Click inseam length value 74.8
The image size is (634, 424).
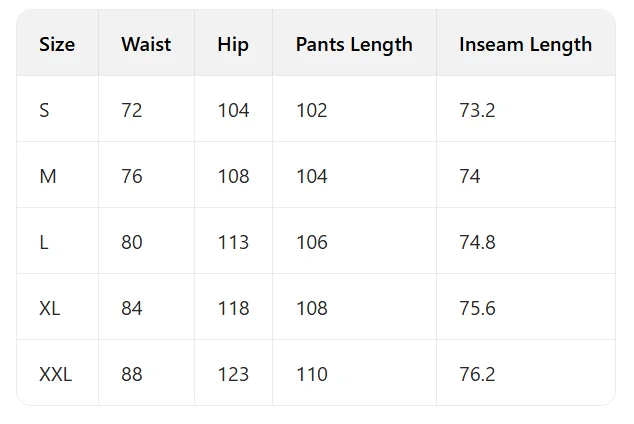(x=477, y=242)
